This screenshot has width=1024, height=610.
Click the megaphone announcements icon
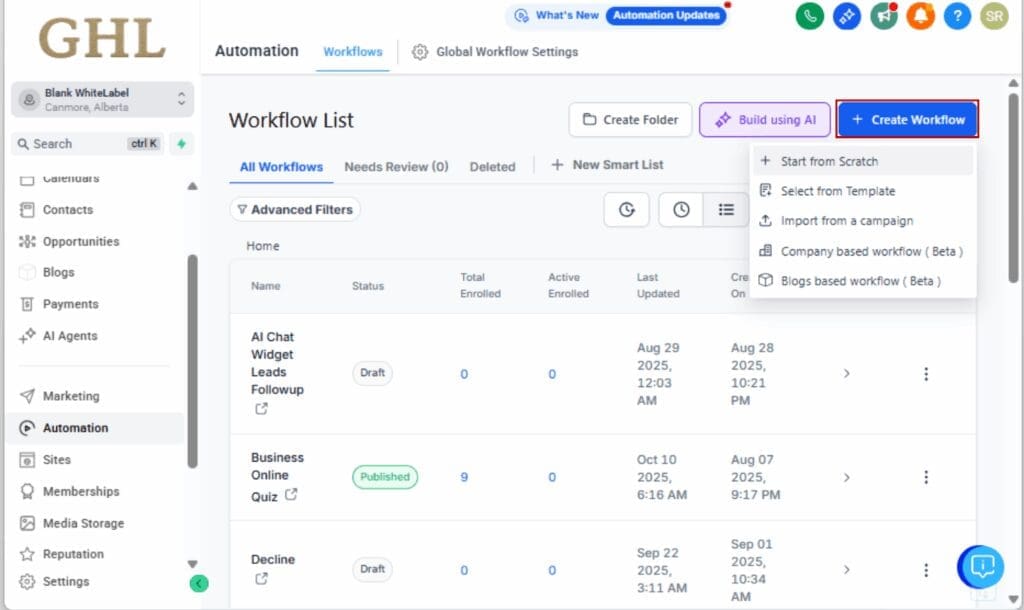(883, 16)
